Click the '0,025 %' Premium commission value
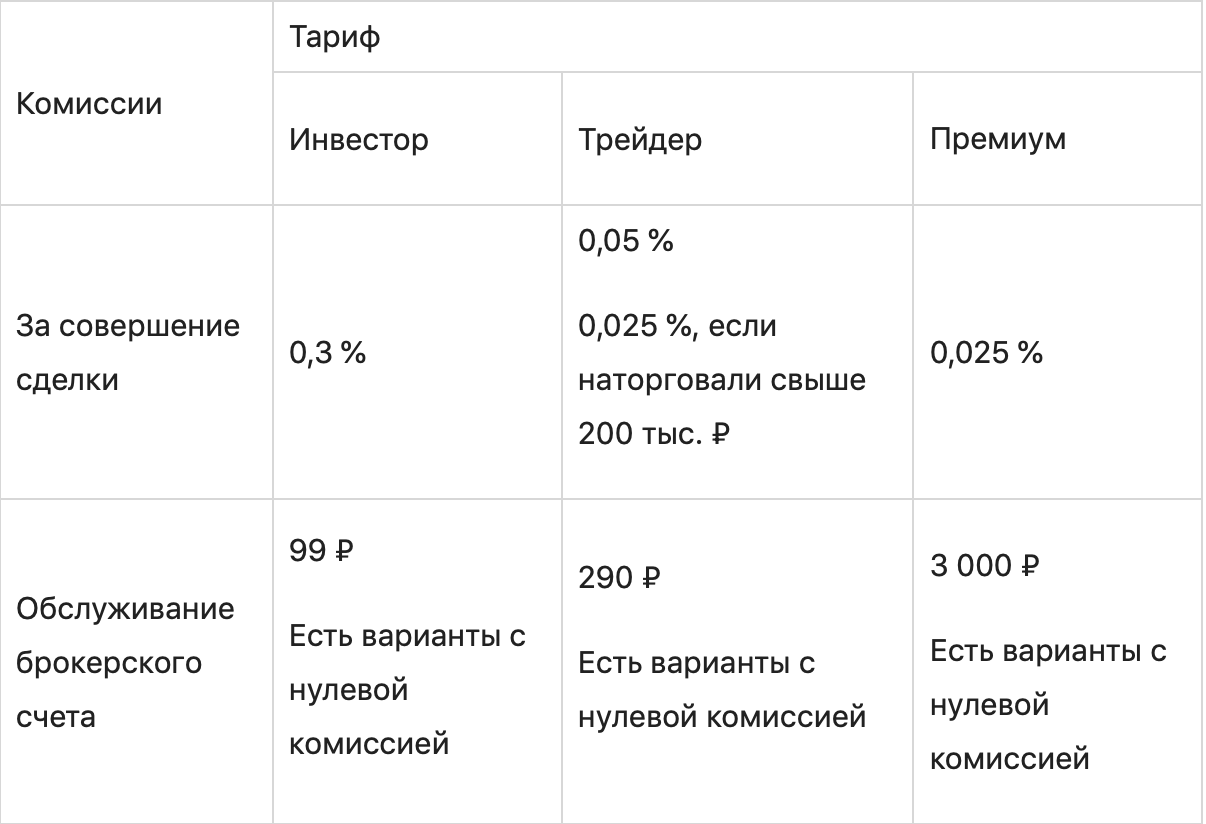Image resolution: width=1206 pixels, height=824 pixels. 986,354
